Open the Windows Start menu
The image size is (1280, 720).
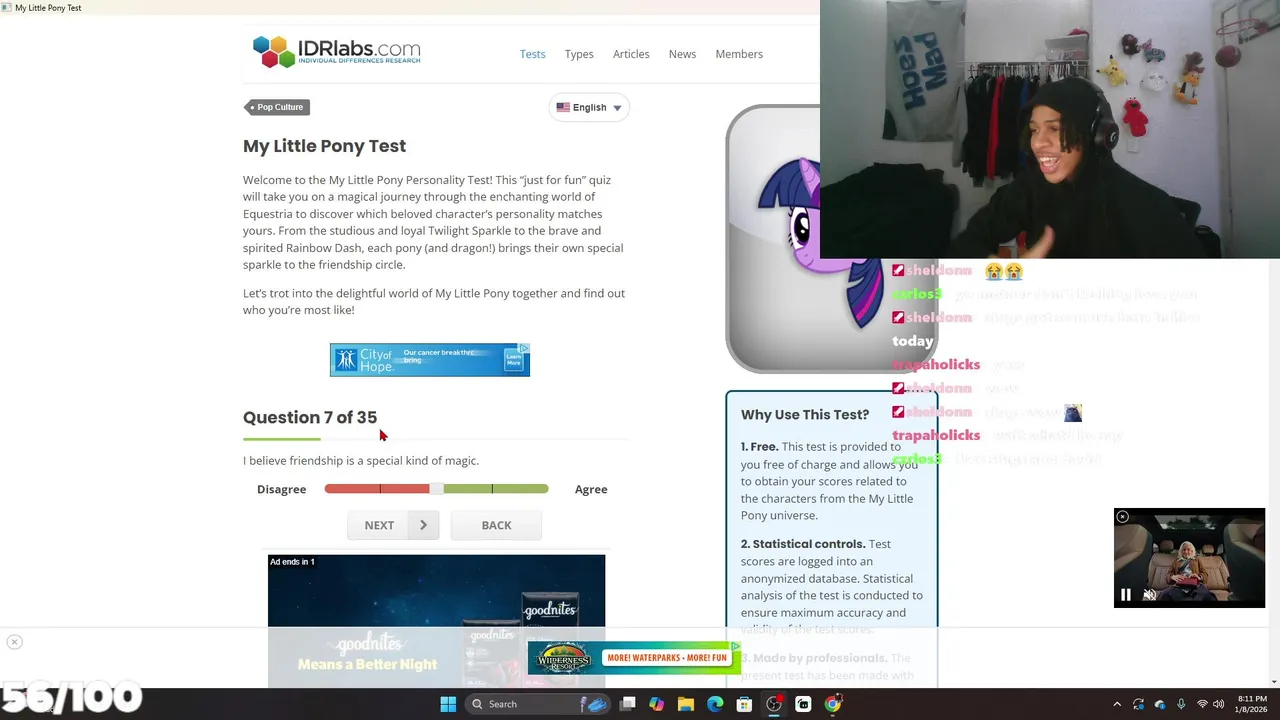click(x=448, y=704)
